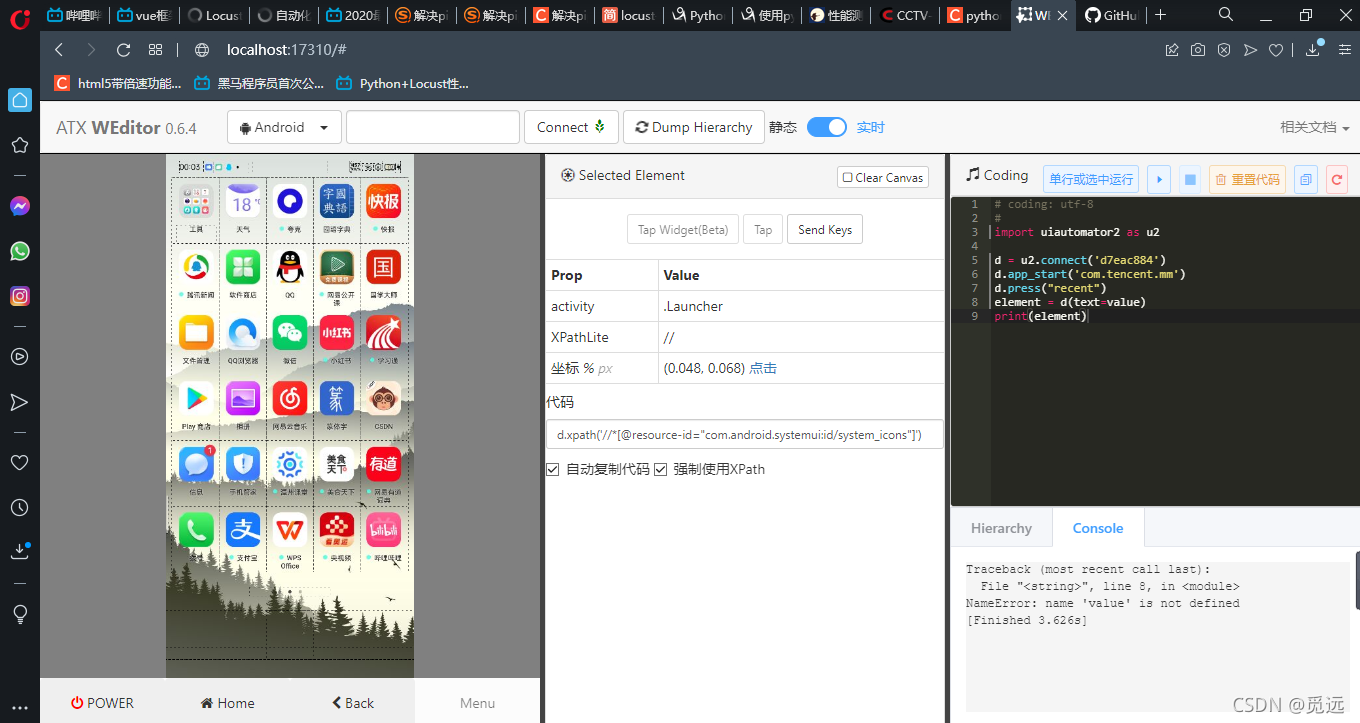Switch to the Console tab
Viewport: 1360px width, 723px height.
coord(1098,528)
